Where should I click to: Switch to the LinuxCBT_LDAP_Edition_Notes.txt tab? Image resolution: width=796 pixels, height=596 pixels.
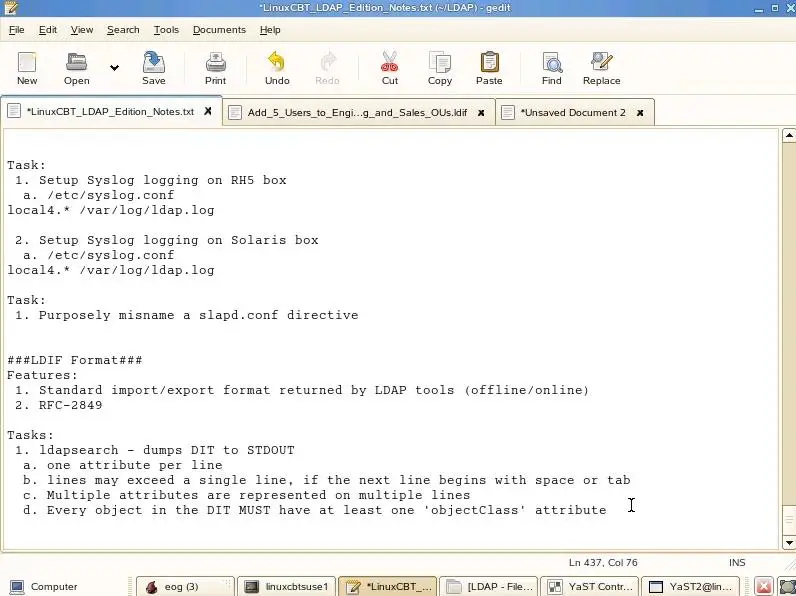point(110,112)
